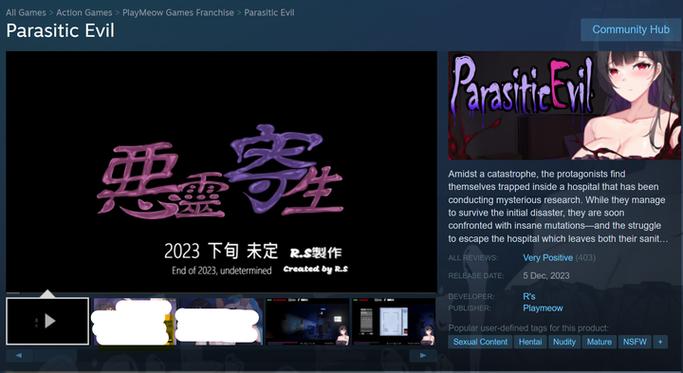The height and width of the screenshot is (373, 683).
Task: Select the Nudity tag
Action: (564, 342)
